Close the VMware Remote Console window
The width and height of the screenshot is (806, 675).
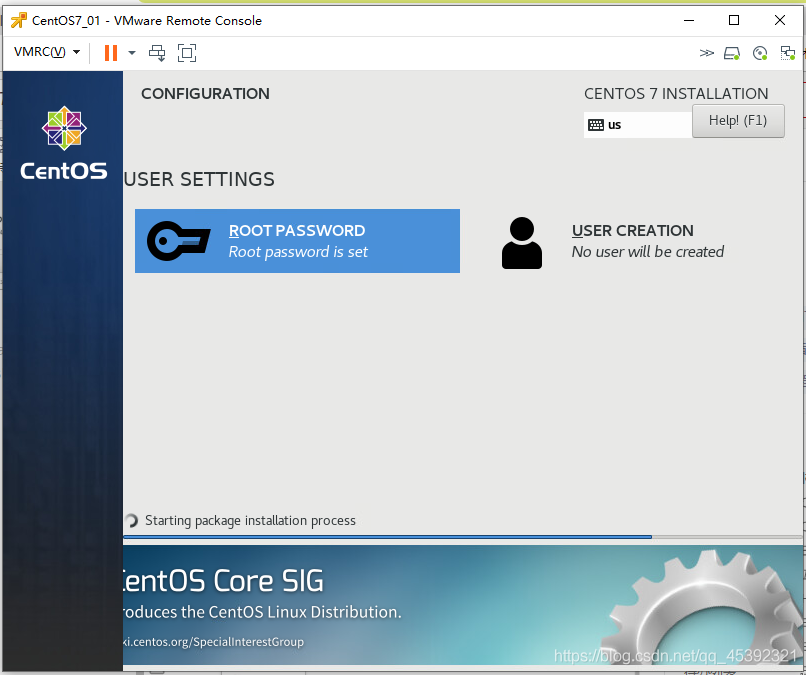coord(780,21)
